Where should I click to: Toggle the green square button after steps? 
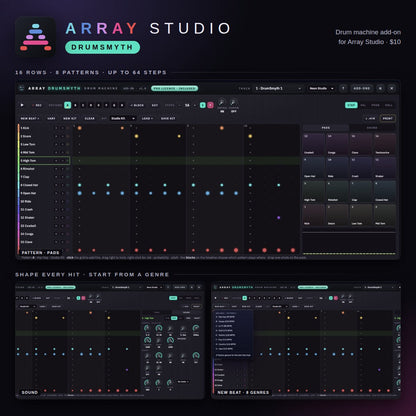point(202,105)
